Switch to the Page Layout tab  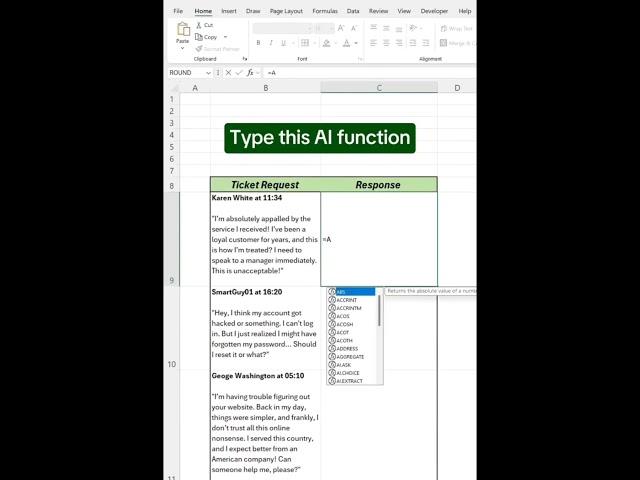pos(286,11)
